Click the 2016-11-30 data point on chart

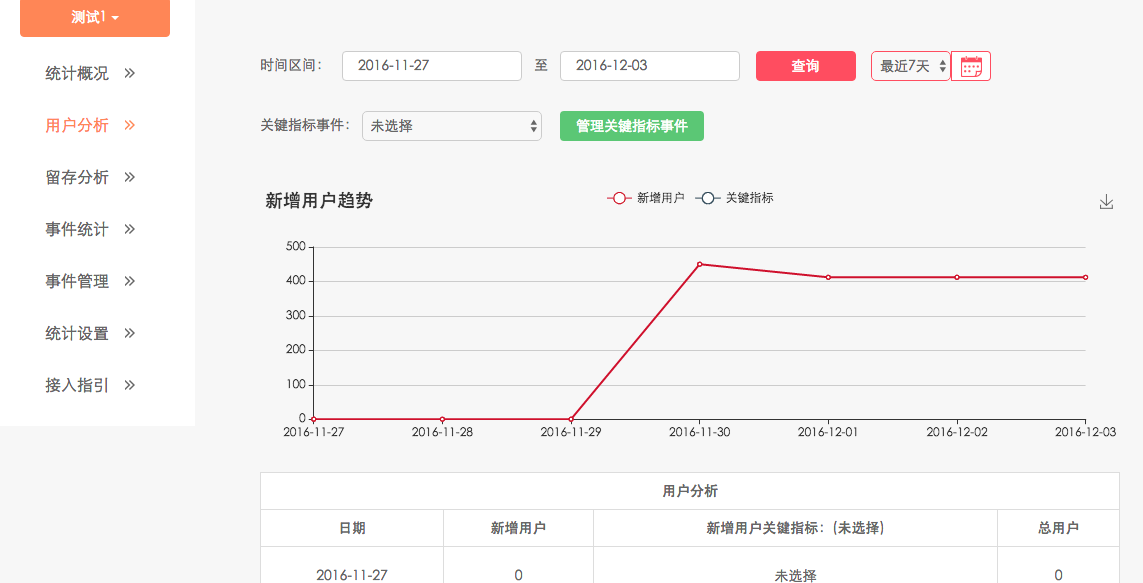pyautogui.click(x=699, y=264)
